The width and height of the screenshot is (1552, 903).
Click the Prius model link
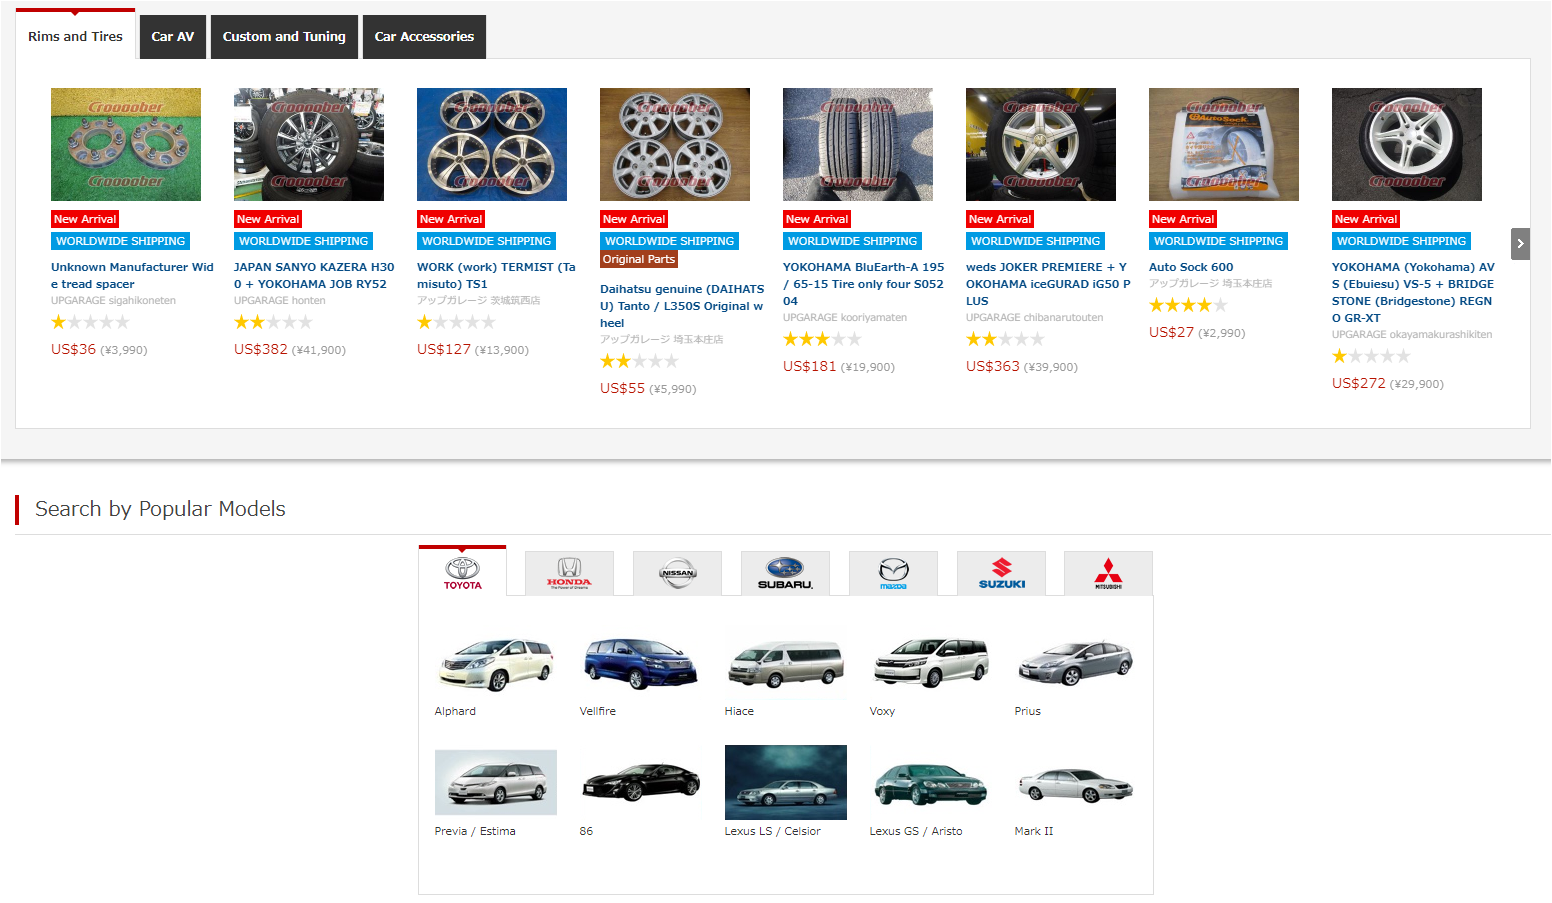(x=1027, y=711)
